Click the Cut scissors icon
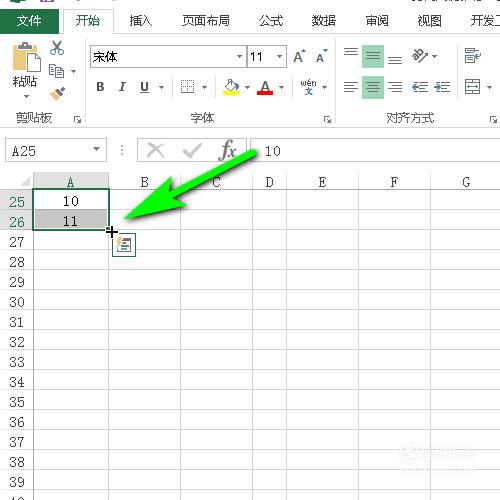This screenshot has width=500, height=500. [57, 48]
